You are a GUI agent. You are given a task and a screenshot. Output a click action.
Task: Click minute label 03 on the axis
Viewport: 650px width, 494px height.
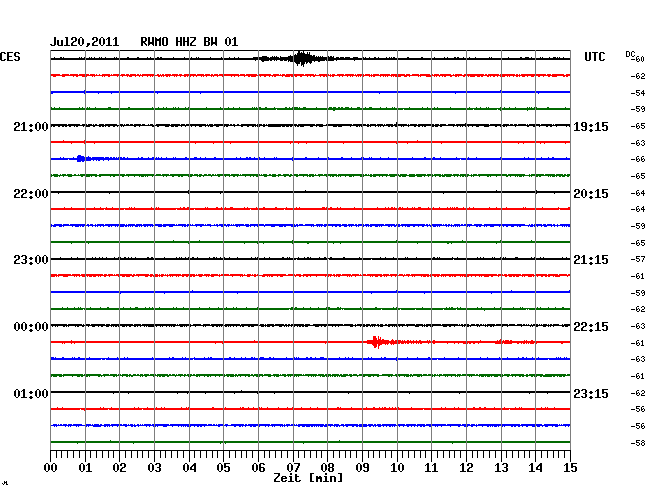tap(154, 468)
